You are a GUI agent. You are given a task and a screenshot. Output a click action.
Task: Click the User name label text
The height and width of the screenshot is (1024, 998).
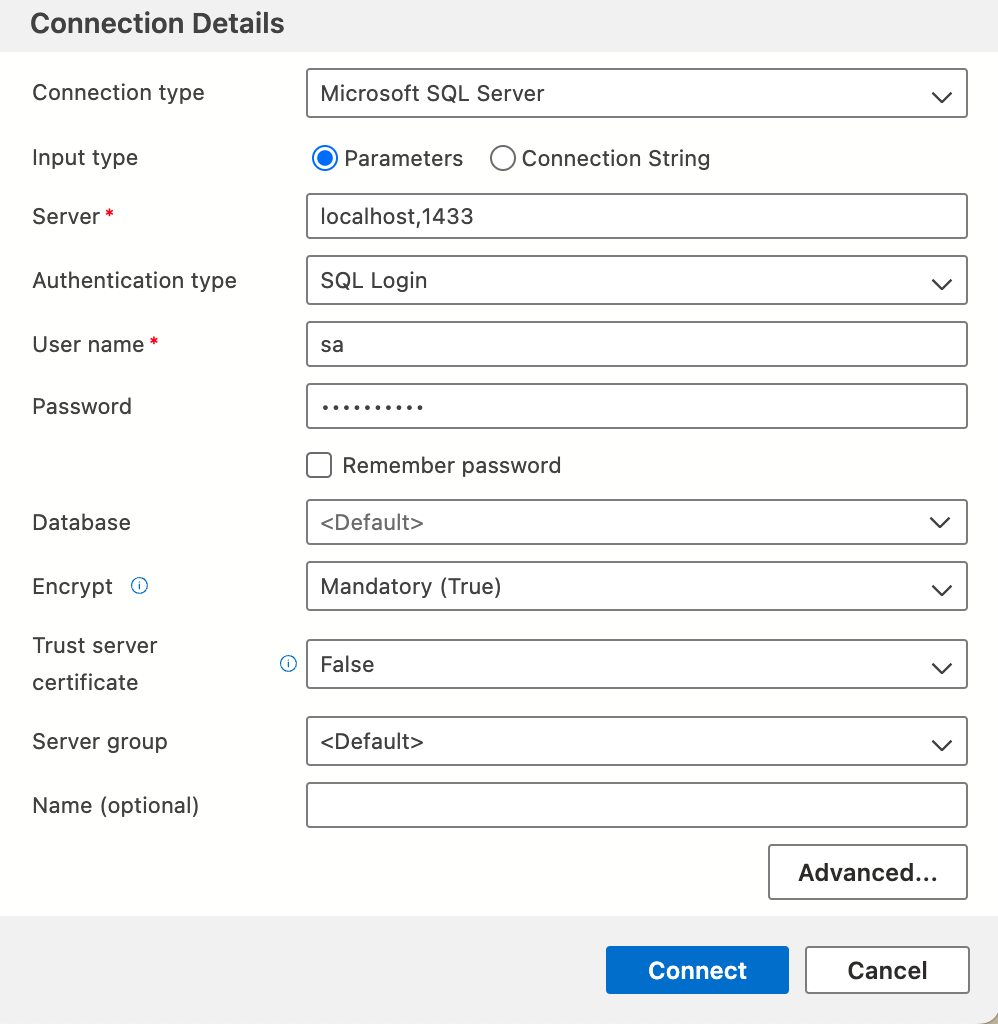tap(88, 344)
